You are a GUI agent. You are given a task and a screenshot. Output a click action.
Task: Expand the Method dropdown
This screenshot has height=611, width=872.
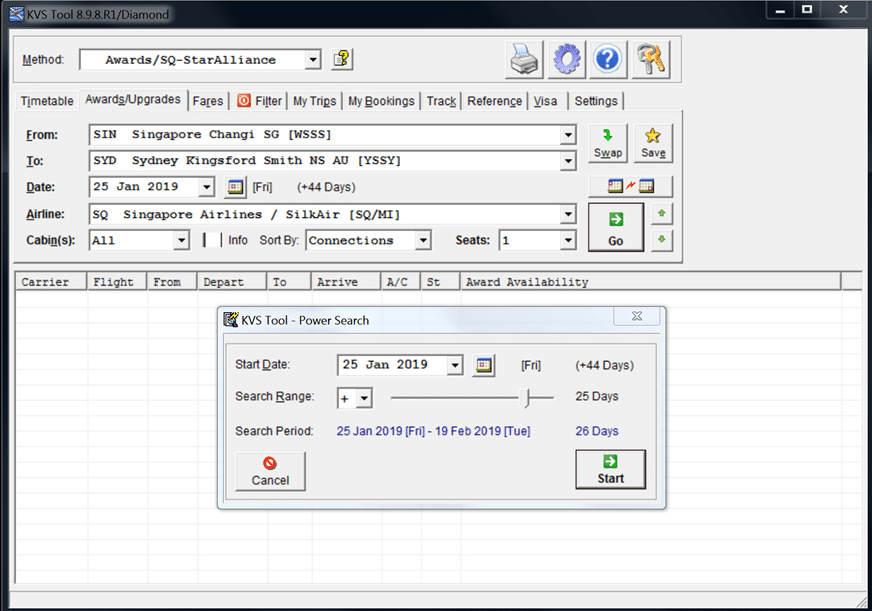click(x=313, y=59)
